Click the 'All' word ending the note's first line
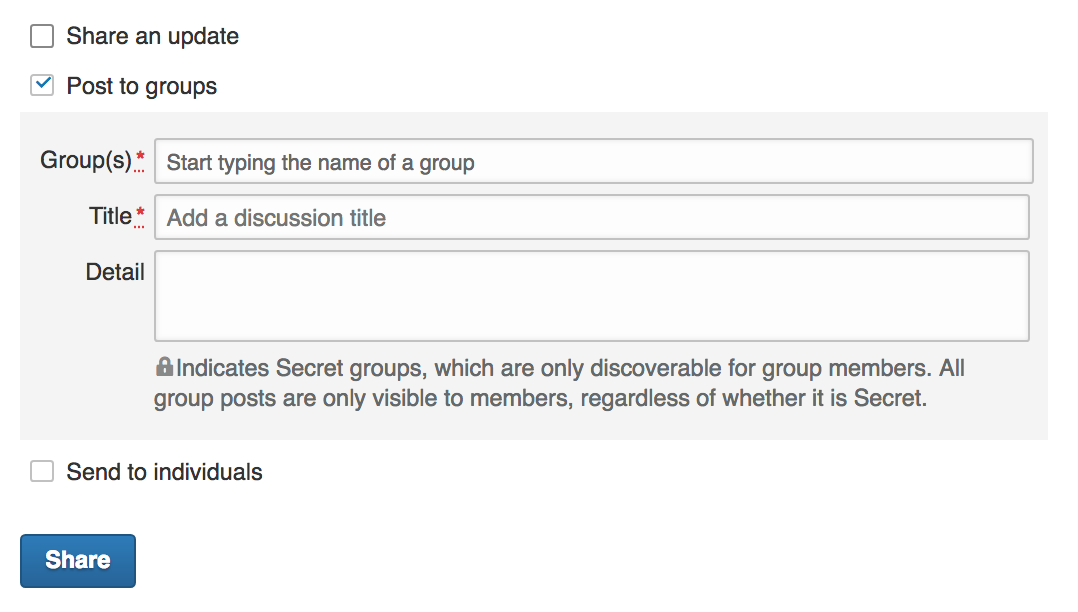Viewport: 1078px width, 612px height. 951,369
